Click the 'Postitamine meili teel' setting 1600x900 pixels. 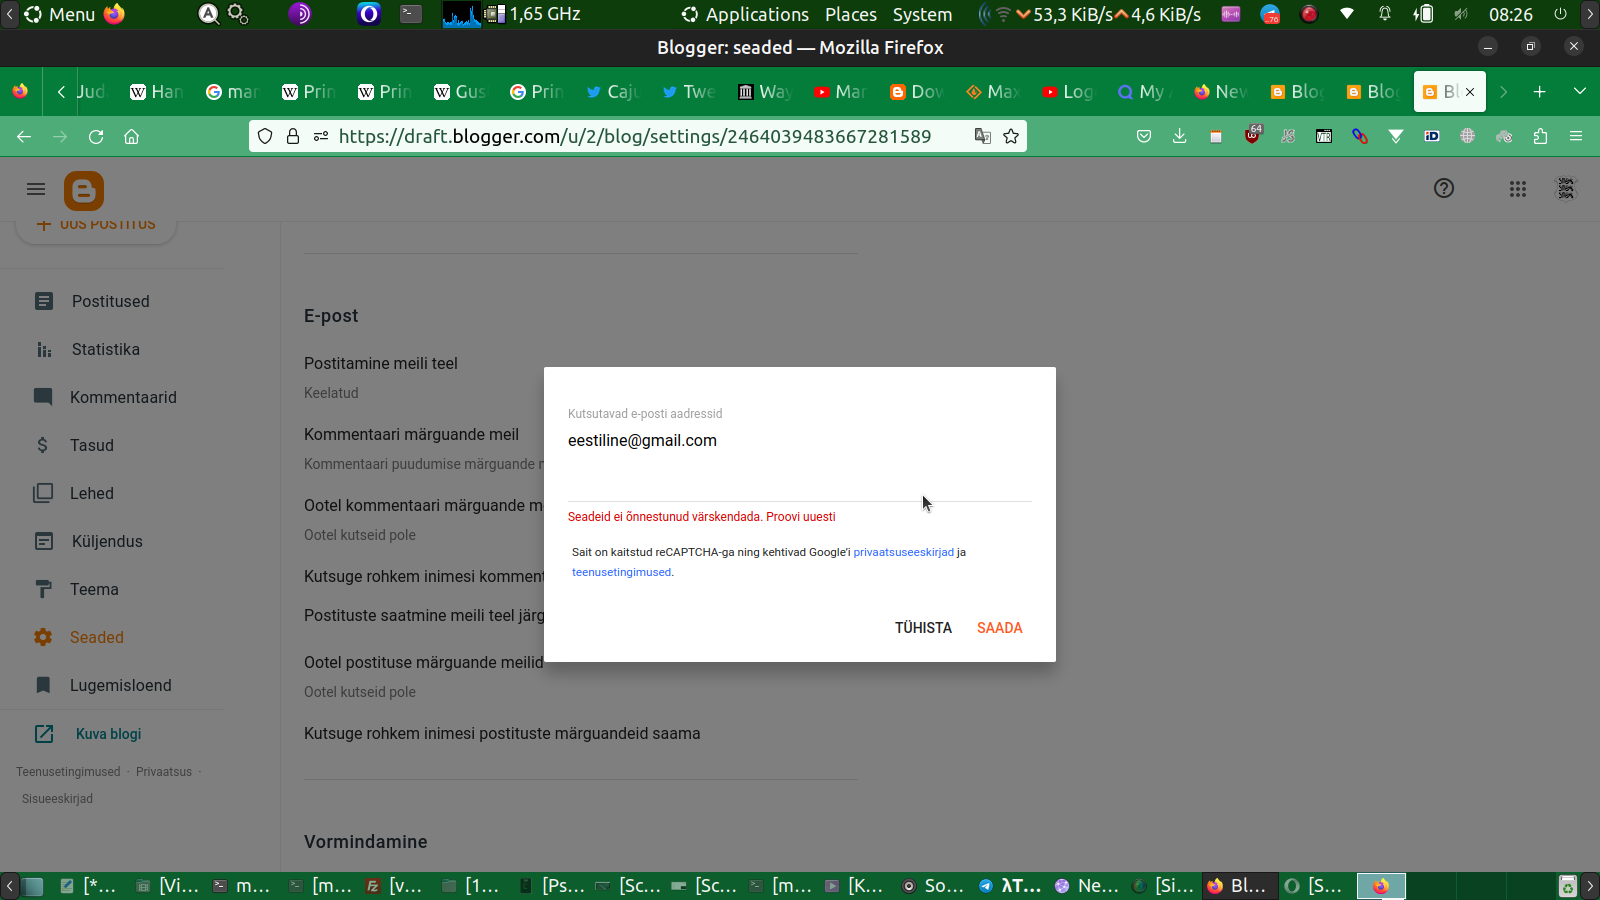[x=381, y=364]
